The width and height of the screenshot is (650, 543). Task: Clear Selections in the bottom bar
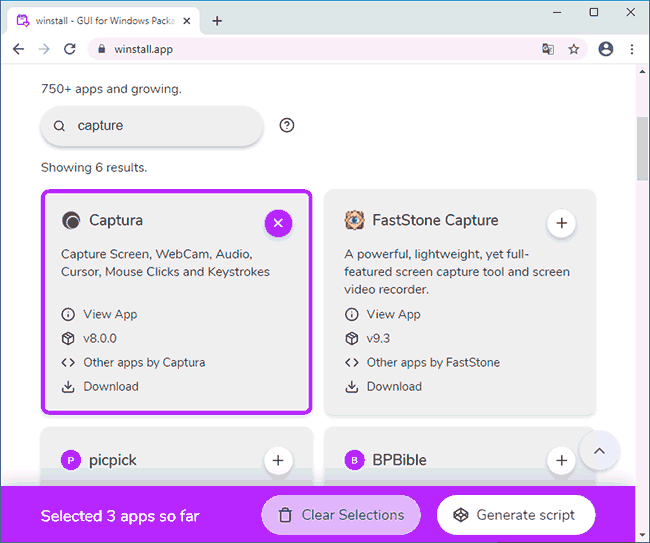(x=341, y=515)
